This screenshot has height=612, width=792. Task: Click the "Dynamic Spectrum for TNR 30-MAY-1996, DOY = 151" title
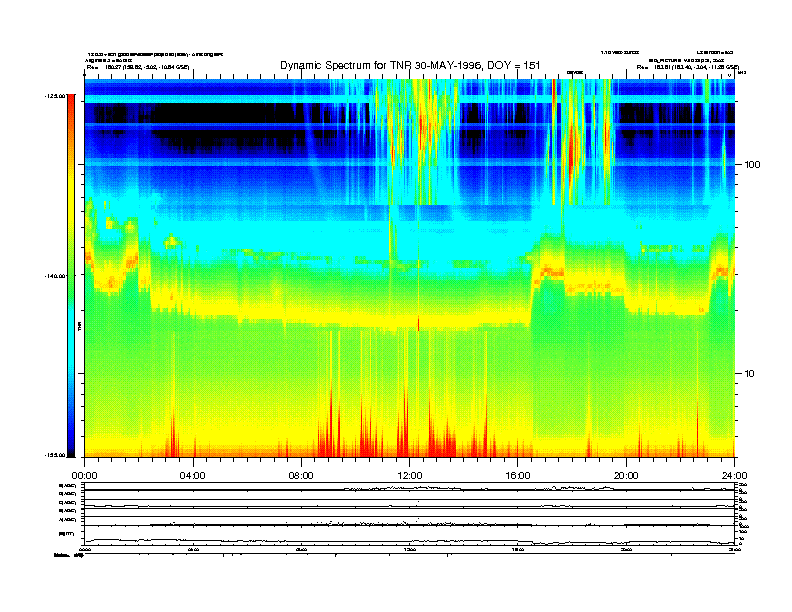tap(410, 65)
